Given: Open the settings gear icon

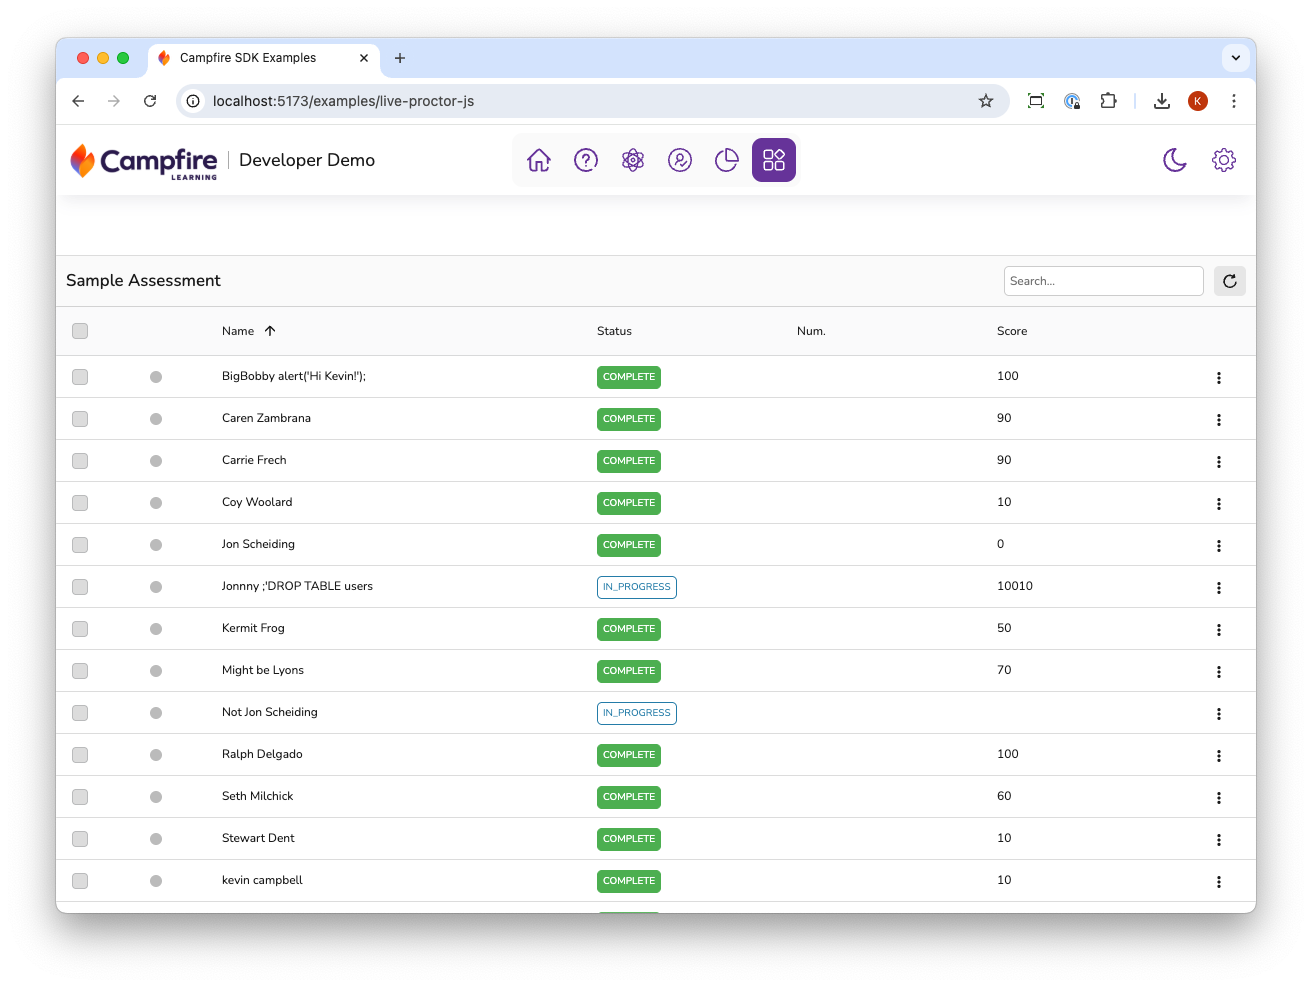Looking at the screenshot, I should click(1224, 160).
